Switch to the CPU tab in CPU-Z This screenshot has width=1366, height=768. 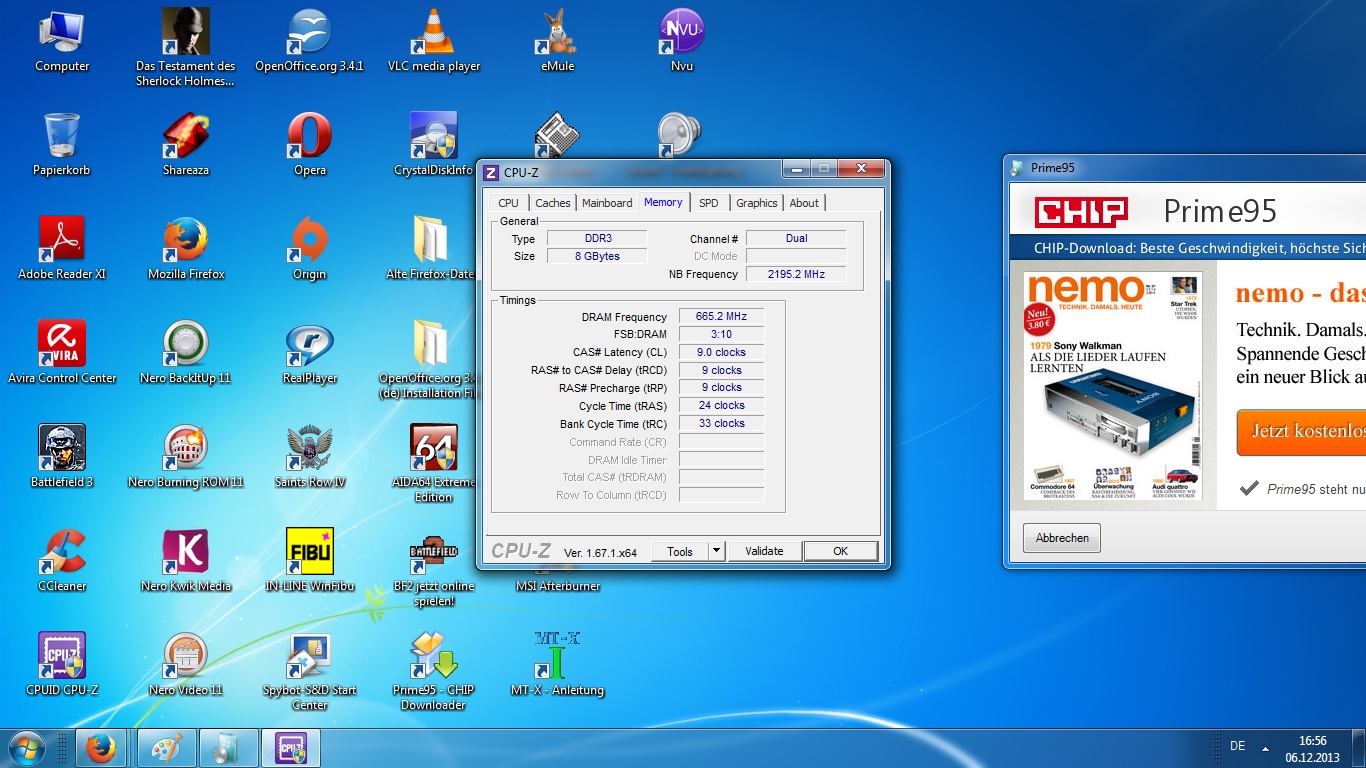(509, 203)
